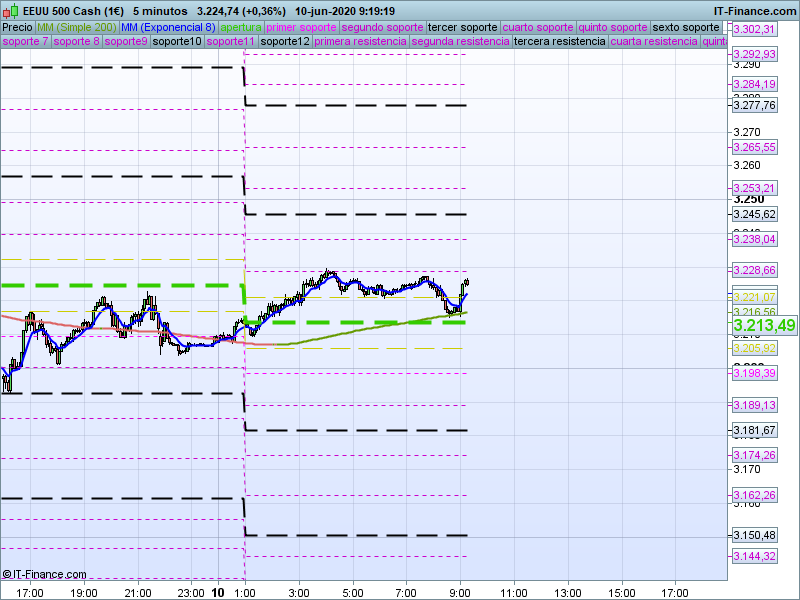Select the Precio indicator label
The image size is (800, 600).
pyautogui.click(x=17, y=27)
